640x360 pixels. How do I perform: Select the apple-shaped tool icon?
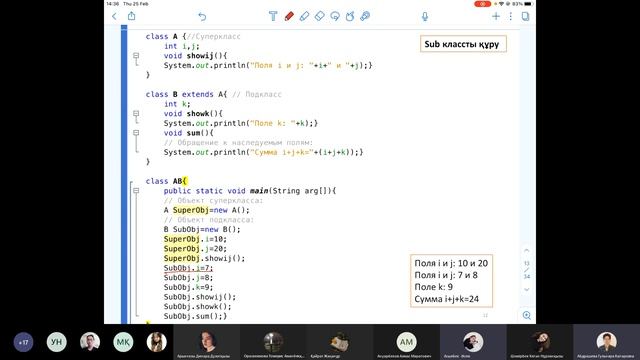point(350,16)
